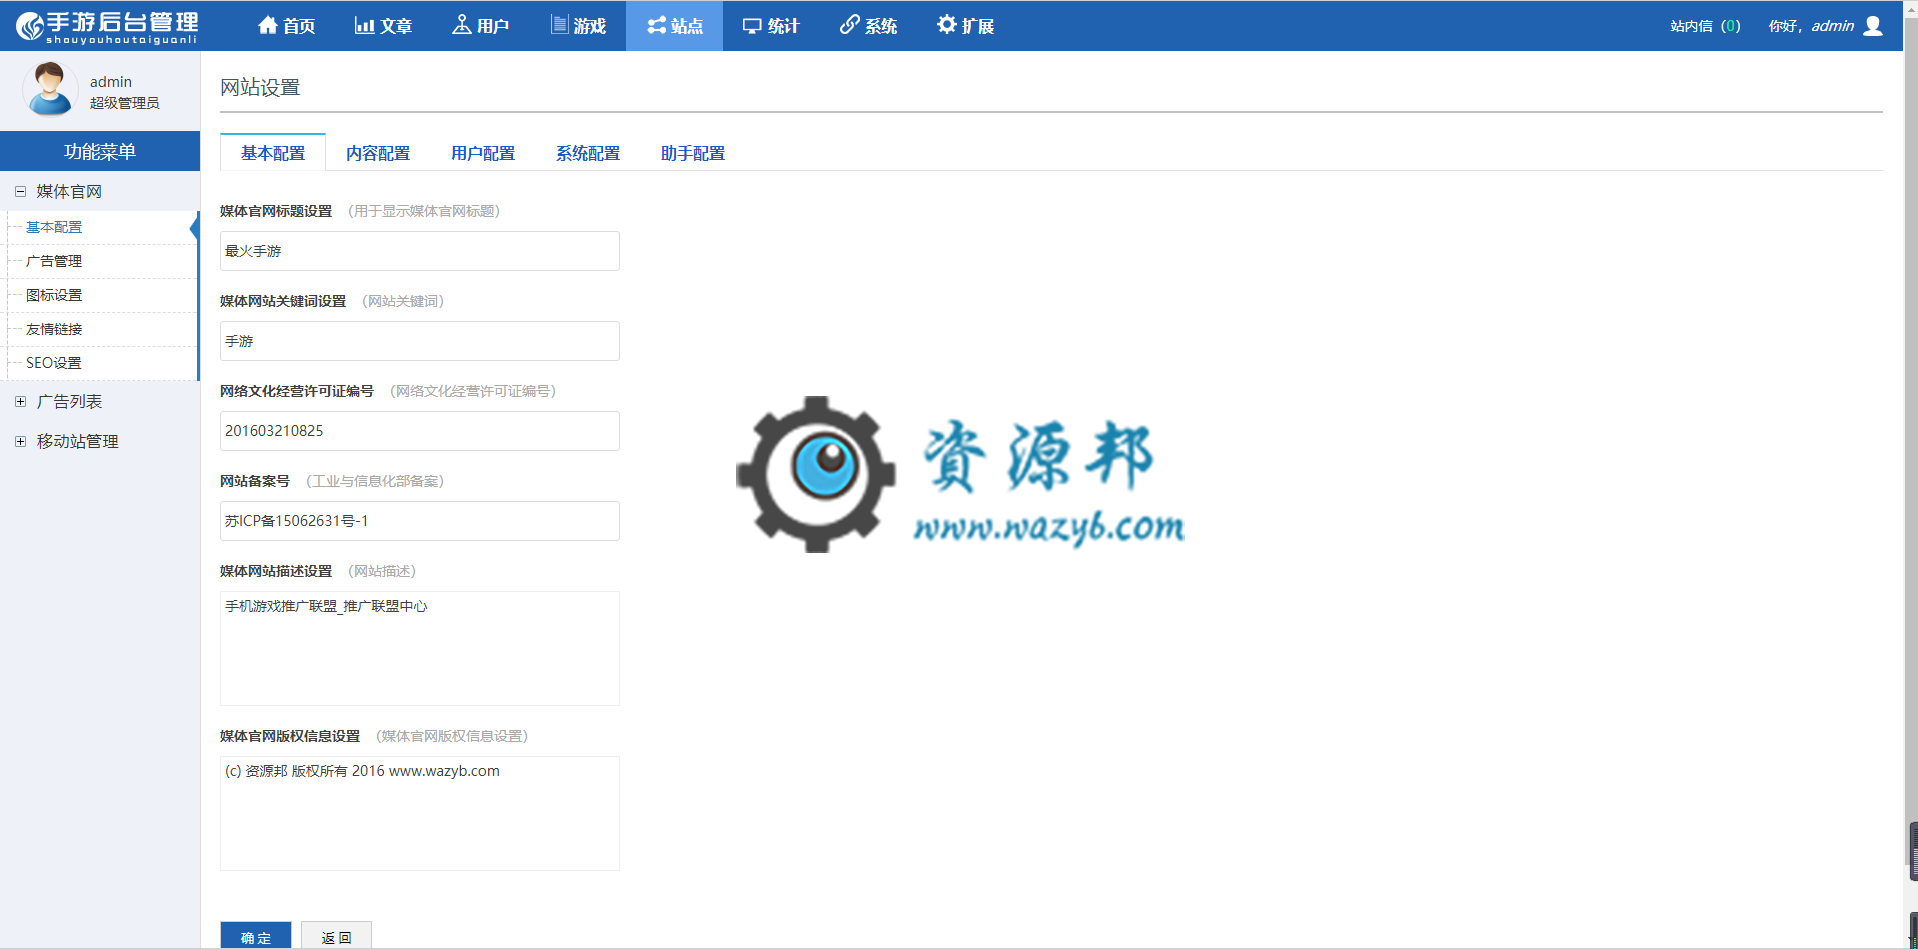Click the 版权信息设置 textarea
The image size is (1918, 949).
420,813
